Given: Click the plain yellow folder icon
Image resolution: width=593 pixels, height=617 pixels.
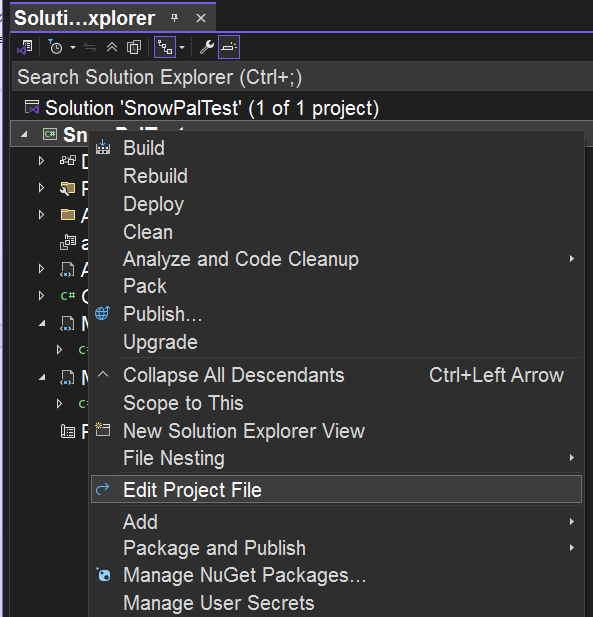Looking at the screenshot, I should pyautogui.click(x=68, y=215).
